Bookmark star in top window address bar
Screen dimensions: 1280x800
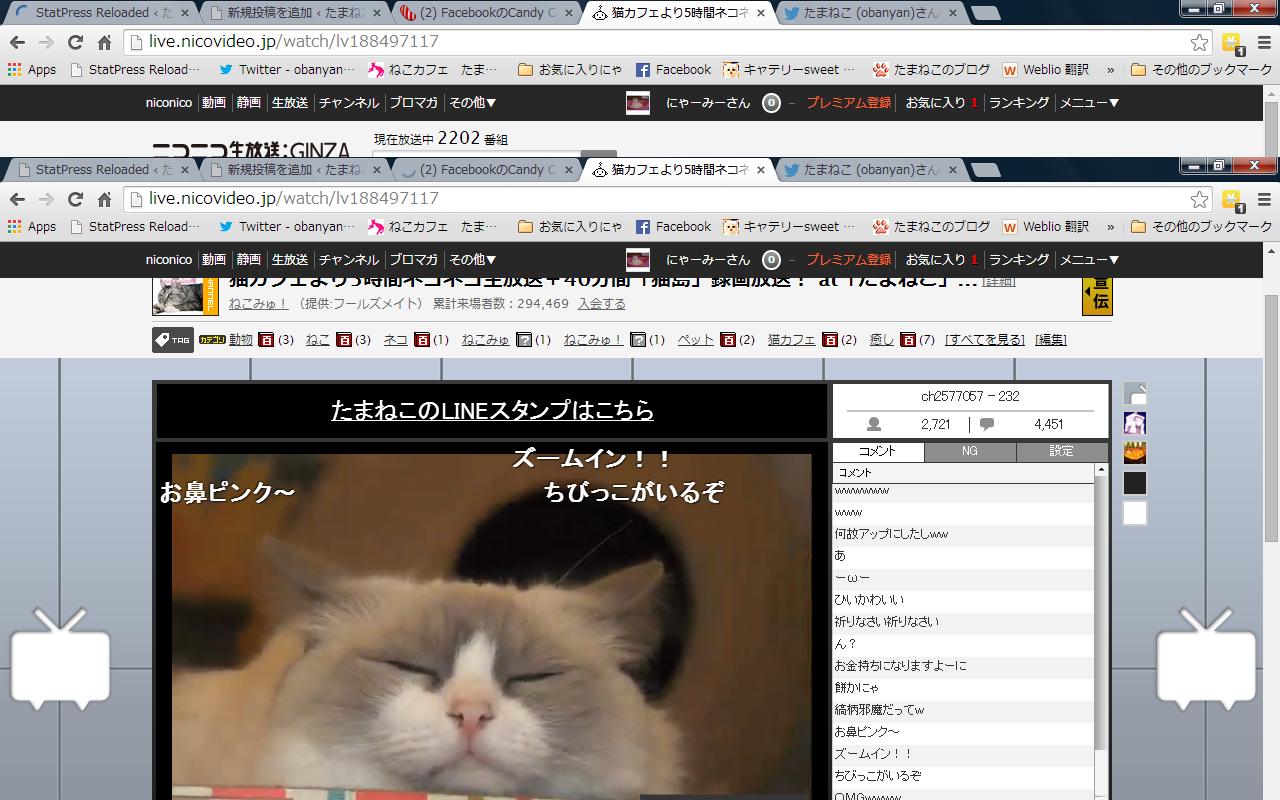pyautogui.click(x=1199, y=42)
